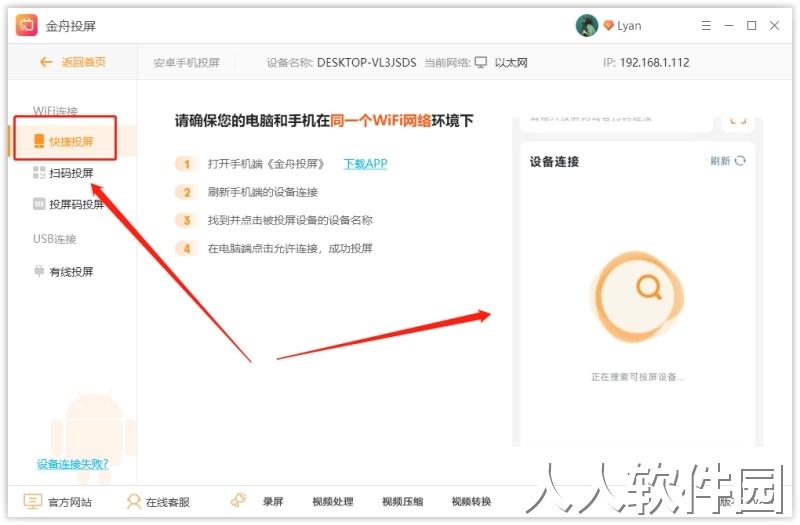Open the 录屏 tool
The image size is (800, 525).
pyautogui.click(x=273, y=502)
